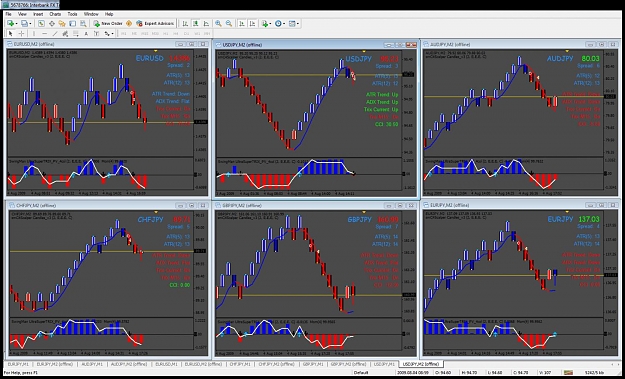
Task: Select the Fibonacci retracement tool
Action: pos(75,34)
